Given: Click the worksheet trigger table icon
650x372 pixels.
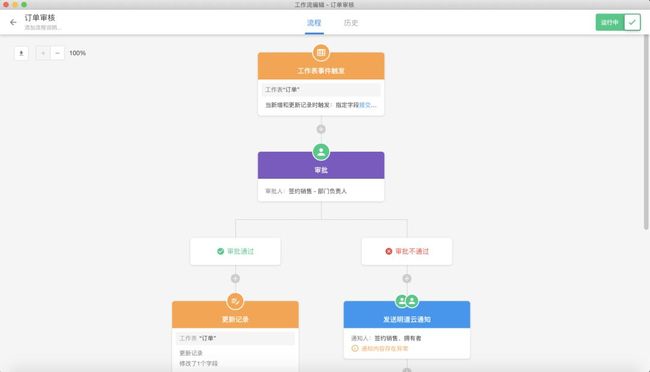Looking at the screenshot, I should (x=321, y=53).
